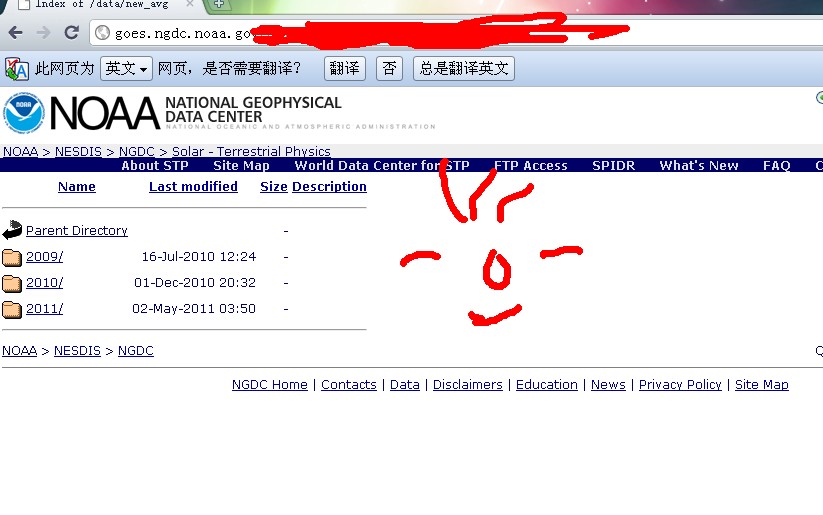Image resolution: width=823 pixels, height=515 pixels.
Task: Sort listing by the Size column
Action: (x=273, y=186)
